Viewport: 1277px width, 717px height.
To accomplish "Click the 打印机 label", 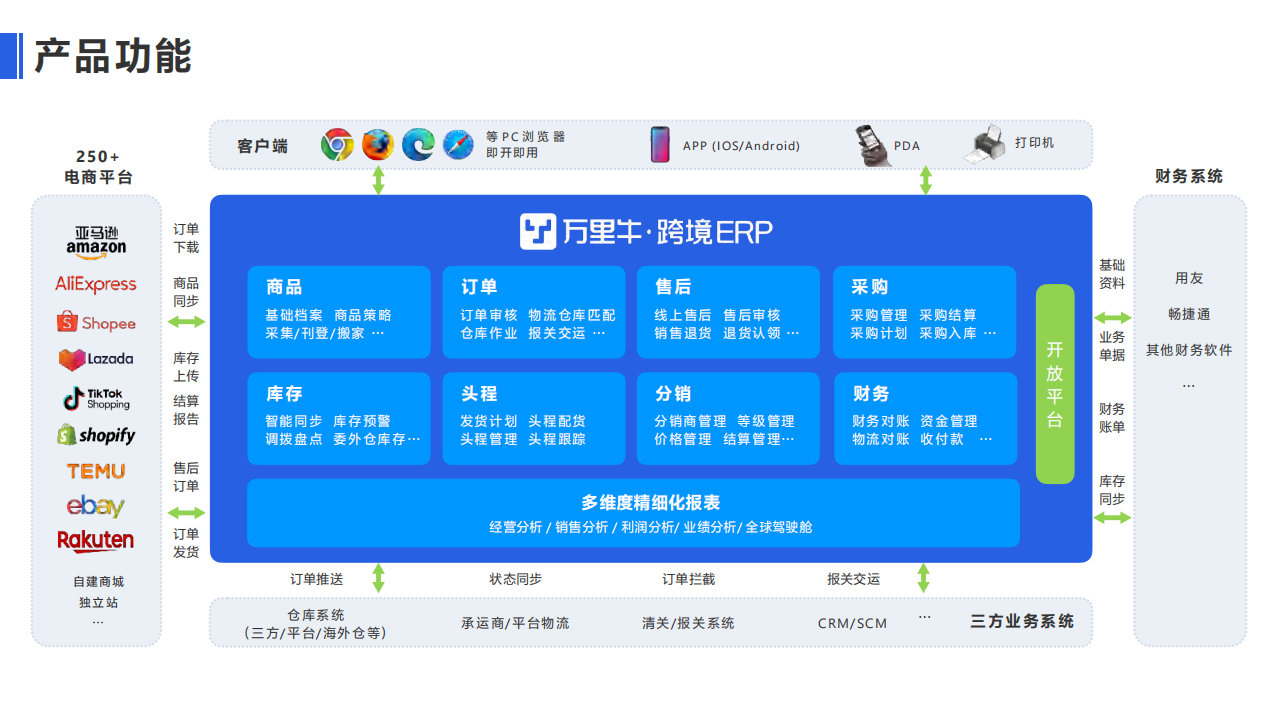I will (1034, 143).
